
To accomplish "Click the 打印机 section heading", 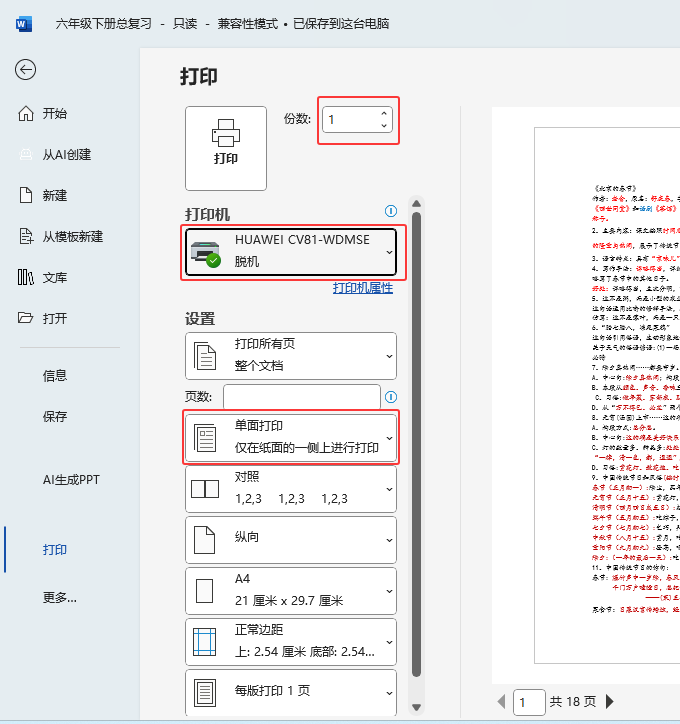I will [x=207, y=214].
